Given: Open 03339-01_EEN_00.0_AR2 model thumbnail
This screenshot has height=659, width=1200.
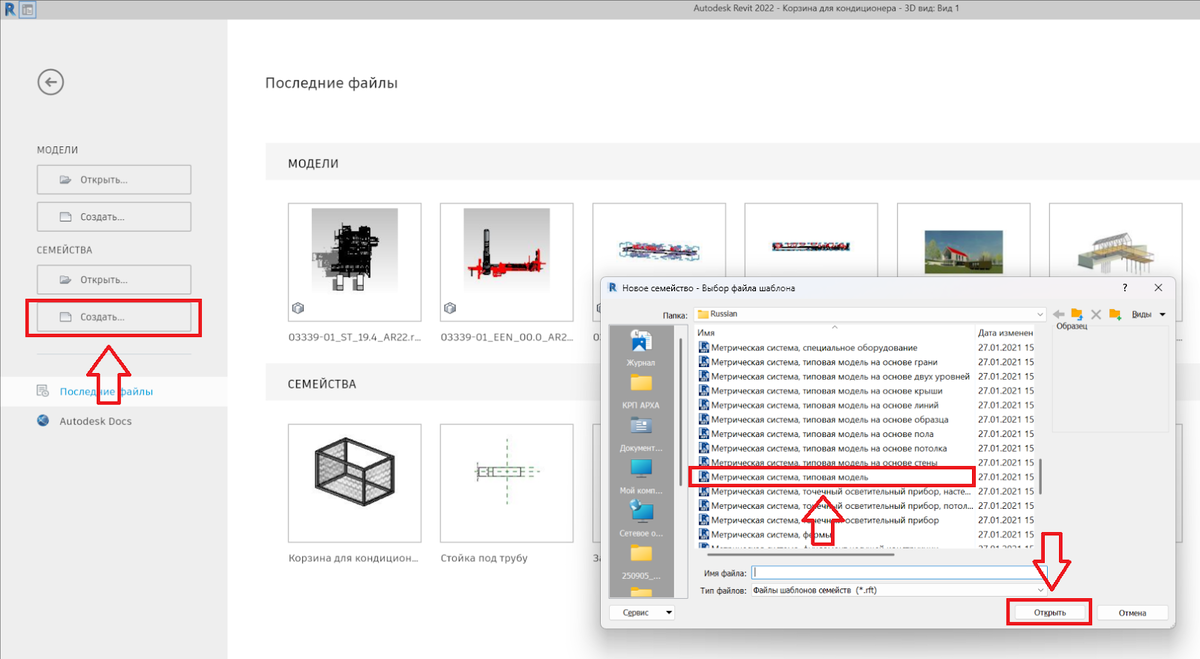Looking at the screenshot, I should [506, 260].
